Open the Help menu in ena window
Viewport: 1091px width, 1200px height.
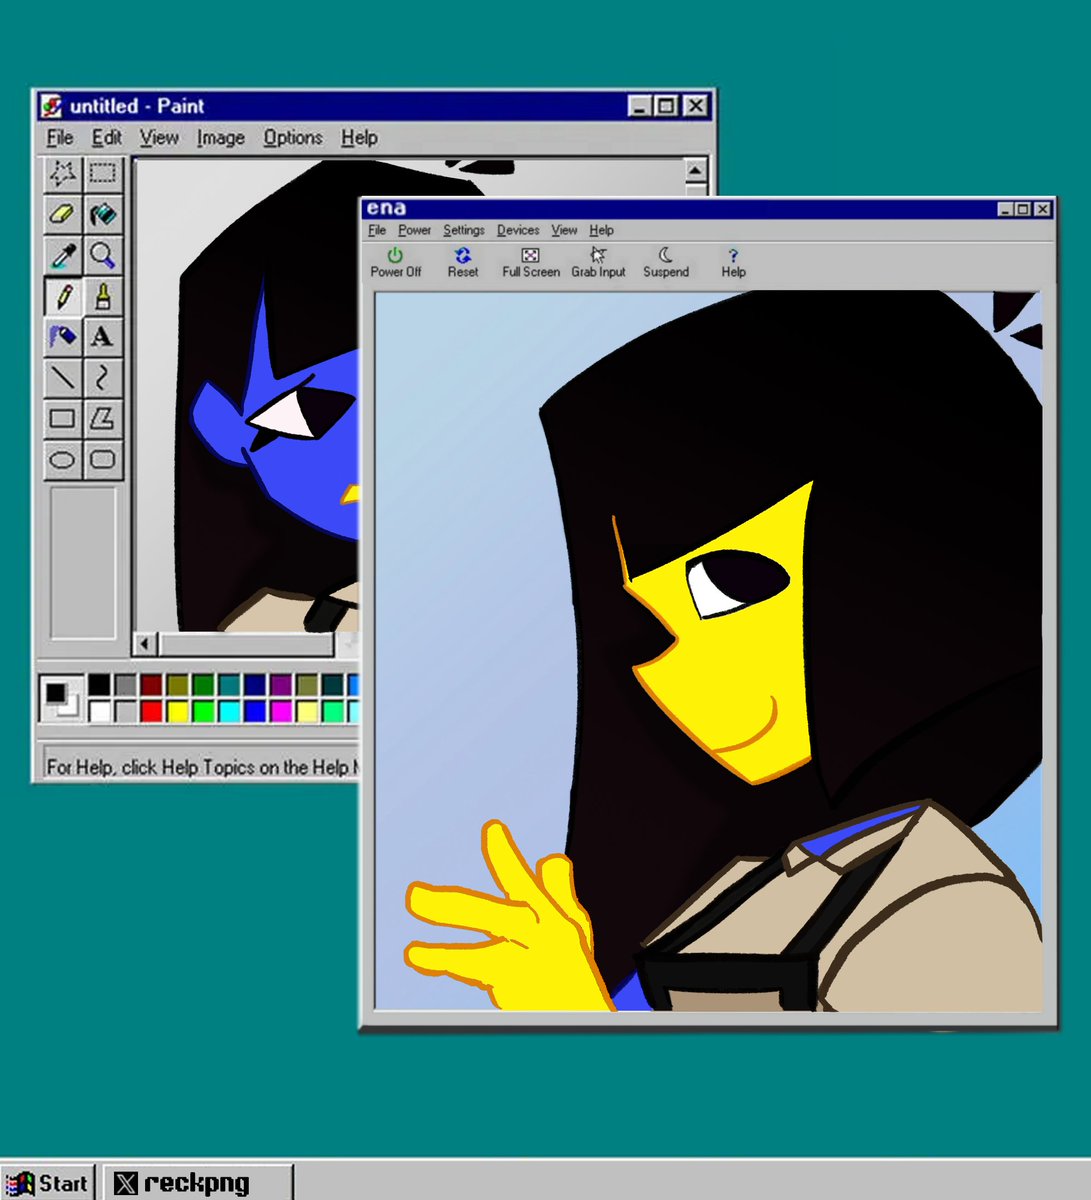(601, 230)
